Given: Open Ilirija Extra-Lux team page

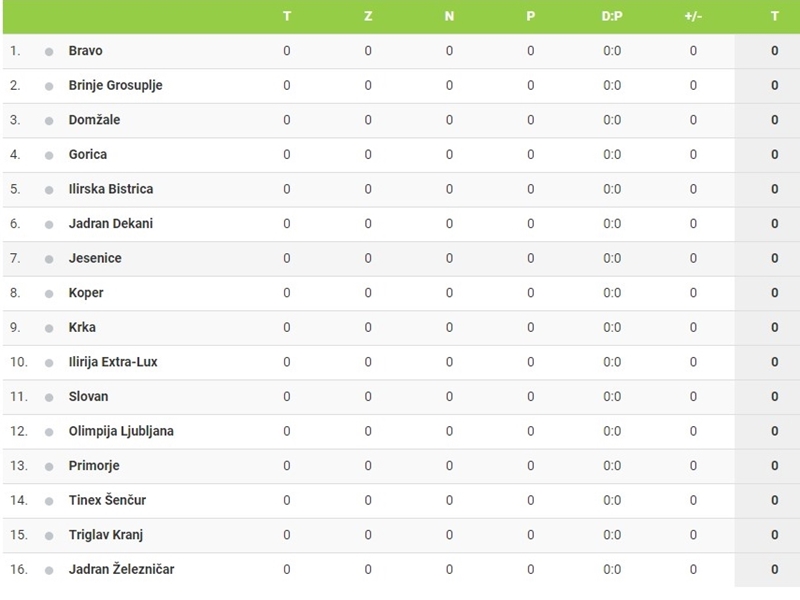Looking at the screenshot, I should click(113, 362).
